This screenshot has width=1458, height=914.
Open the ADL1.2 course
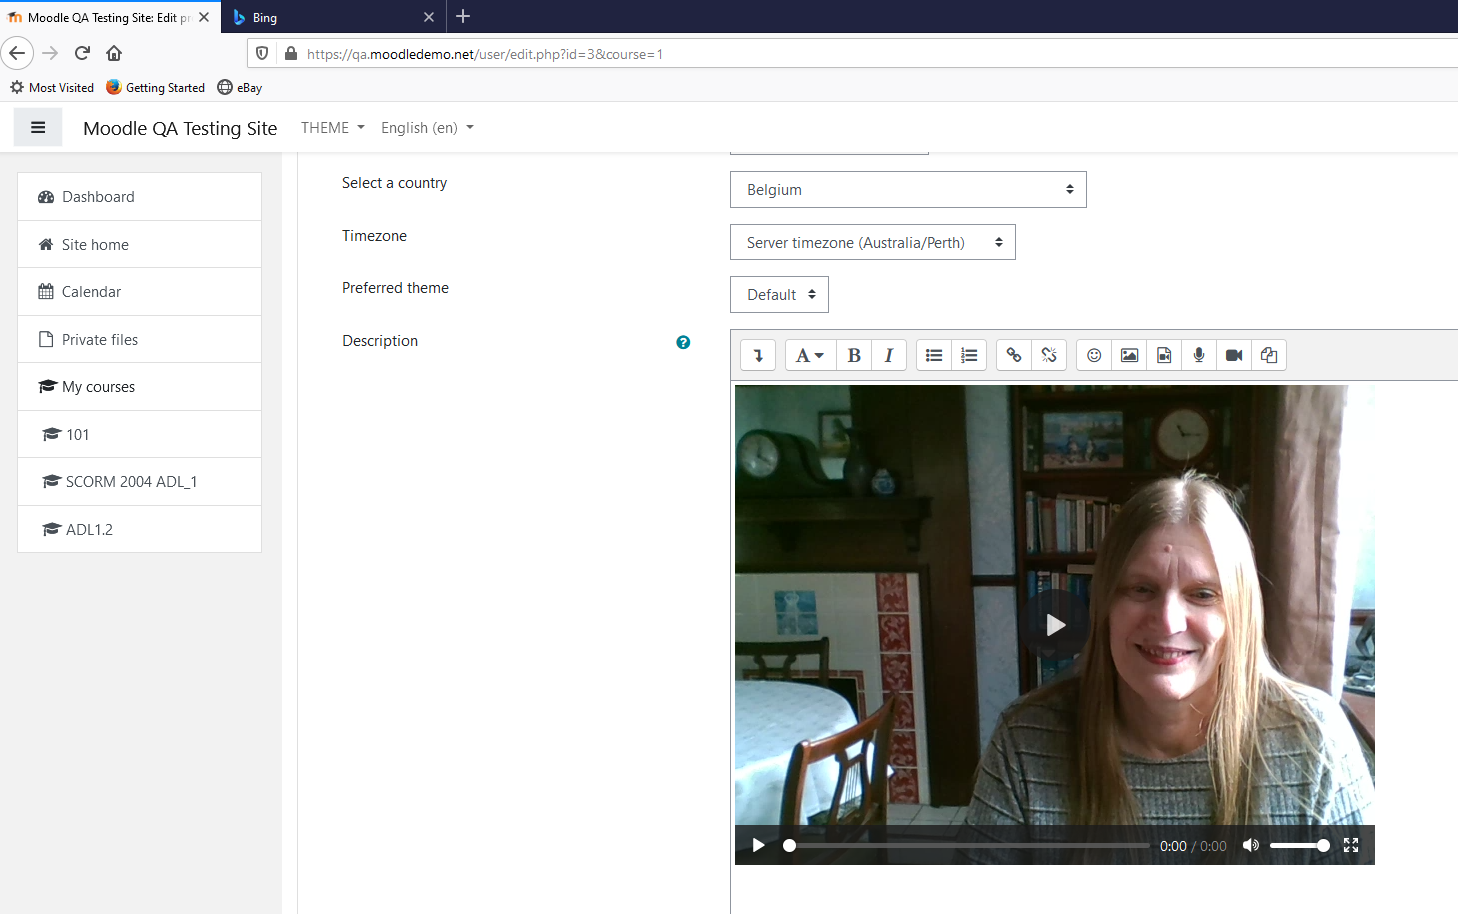tap(139, 530)
